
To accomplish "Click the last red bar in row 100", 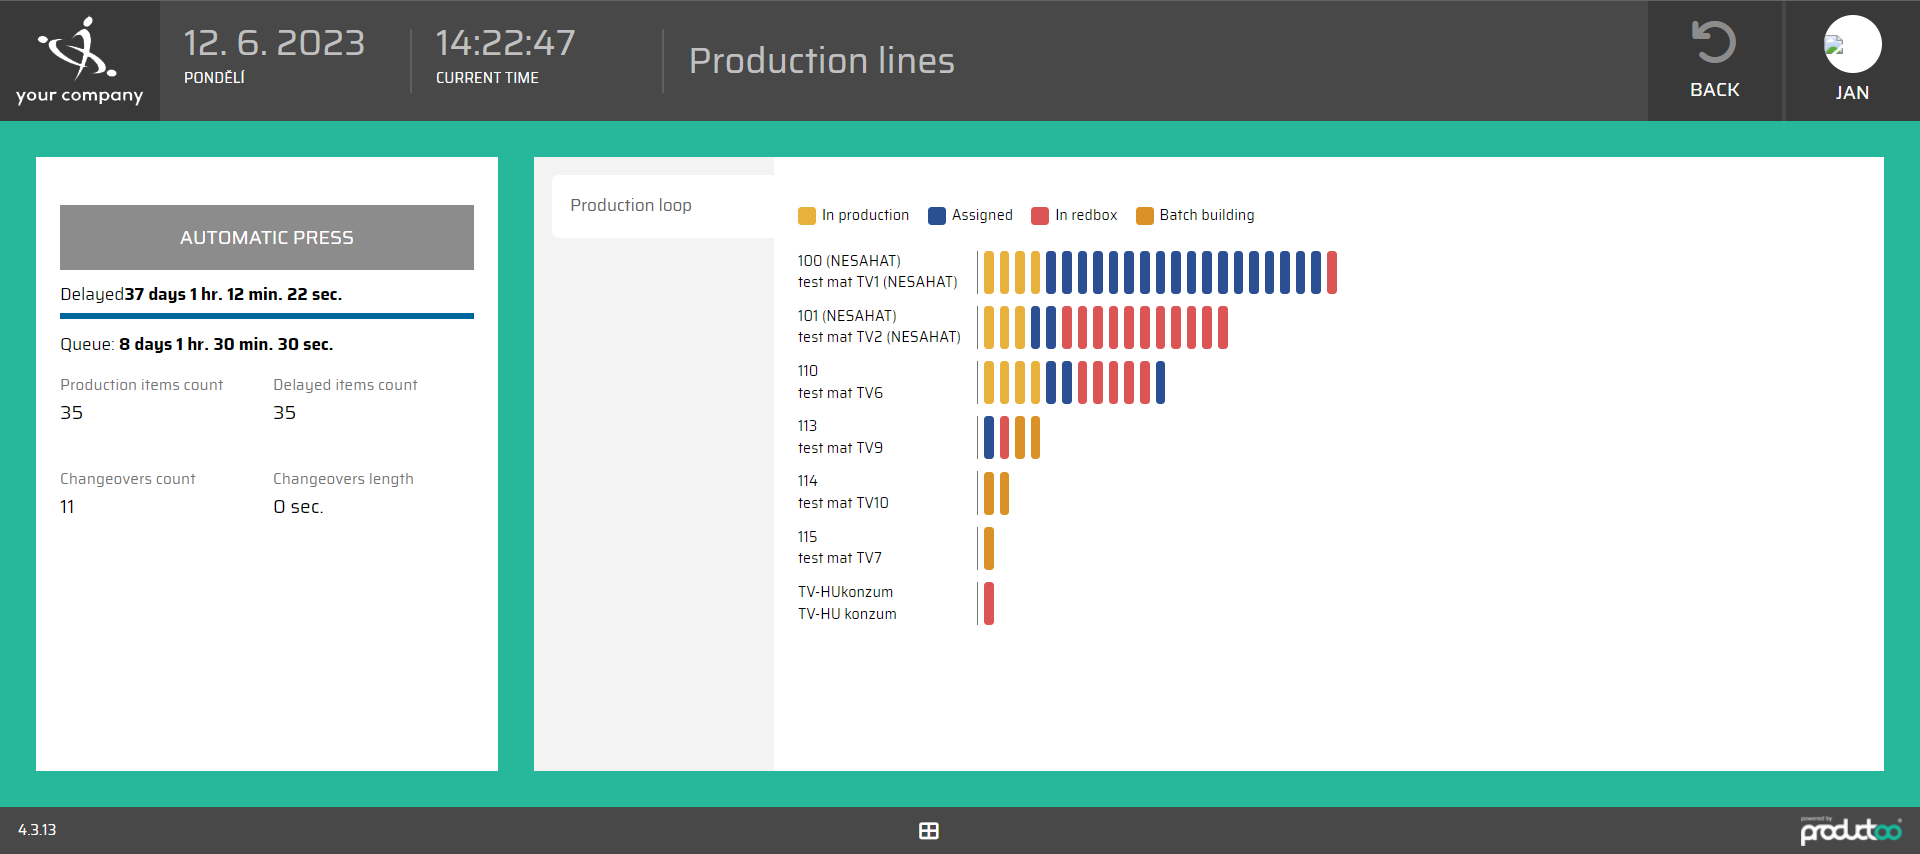I will [1331, 273].
